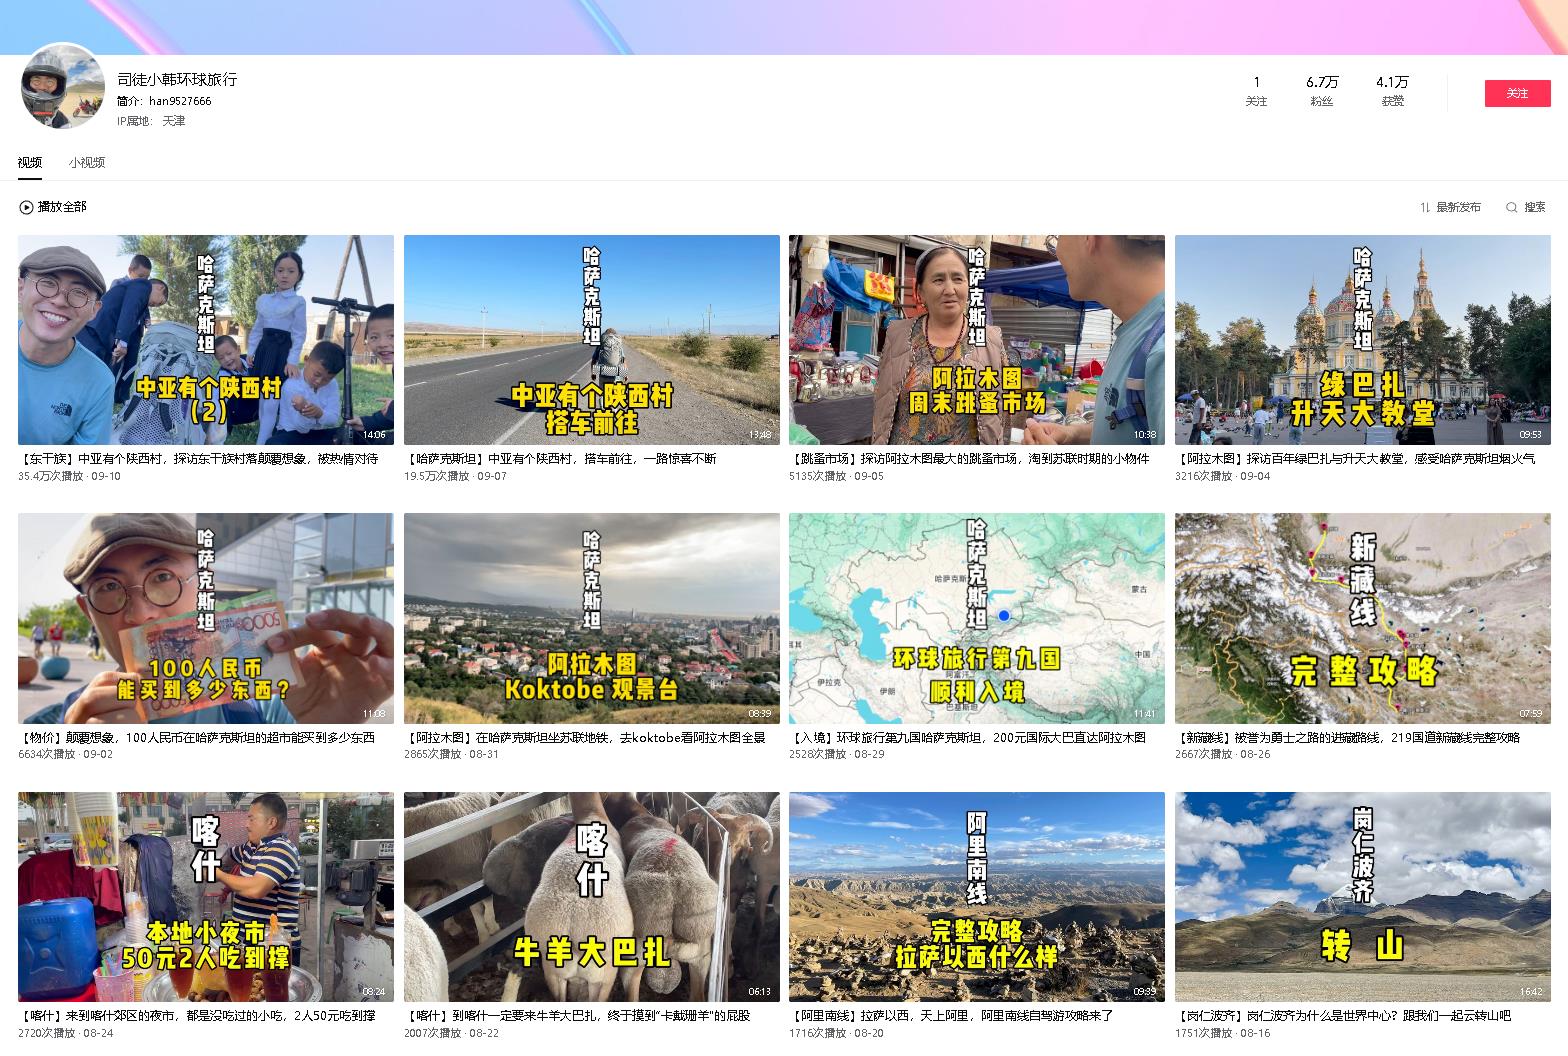
Task: Click the 【冈仁波齐】 video title text
Action: tap(1342, 1015)
